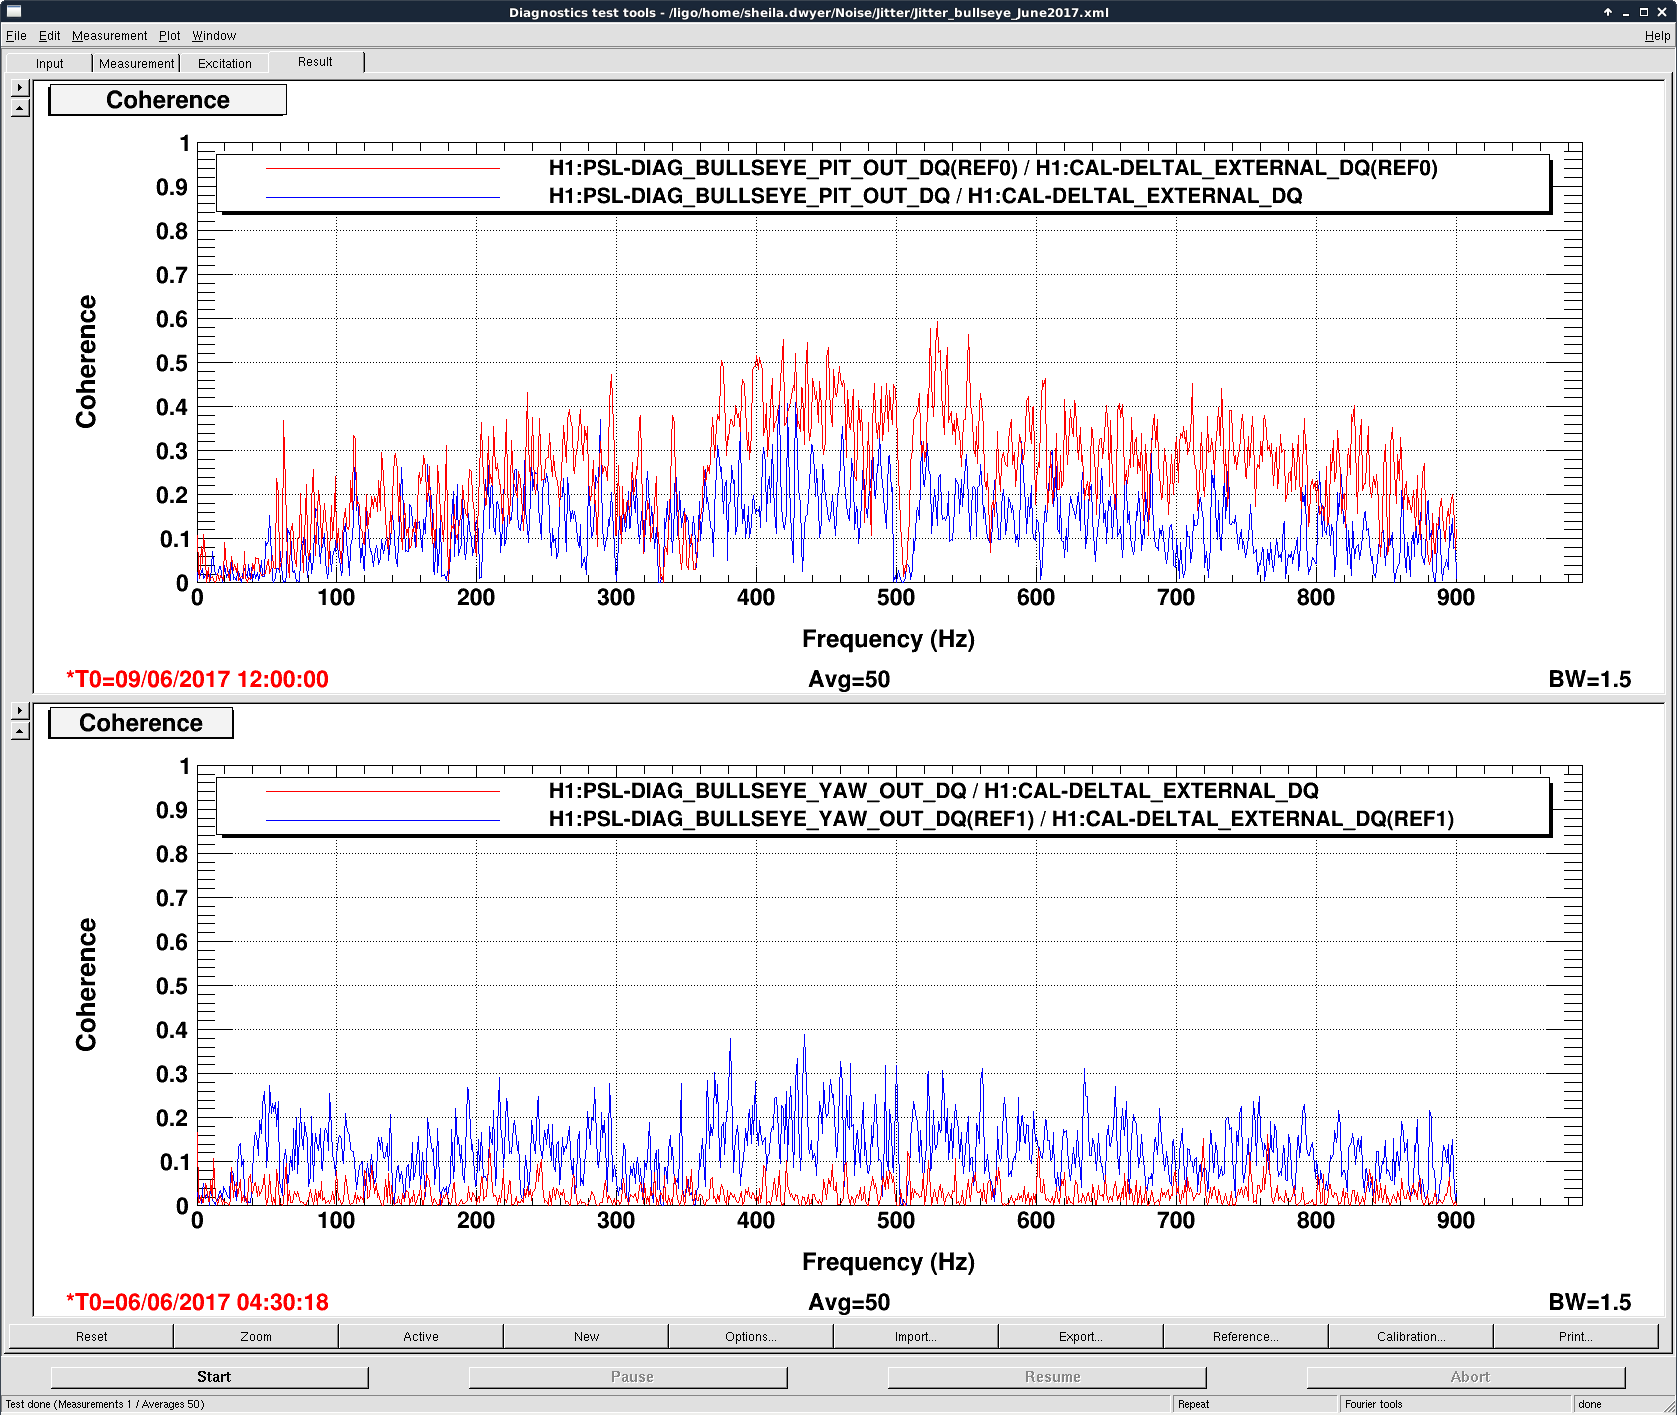Open the Help menu
The height and width of the screenshot is (1415, 1677).
point(1657,36)
